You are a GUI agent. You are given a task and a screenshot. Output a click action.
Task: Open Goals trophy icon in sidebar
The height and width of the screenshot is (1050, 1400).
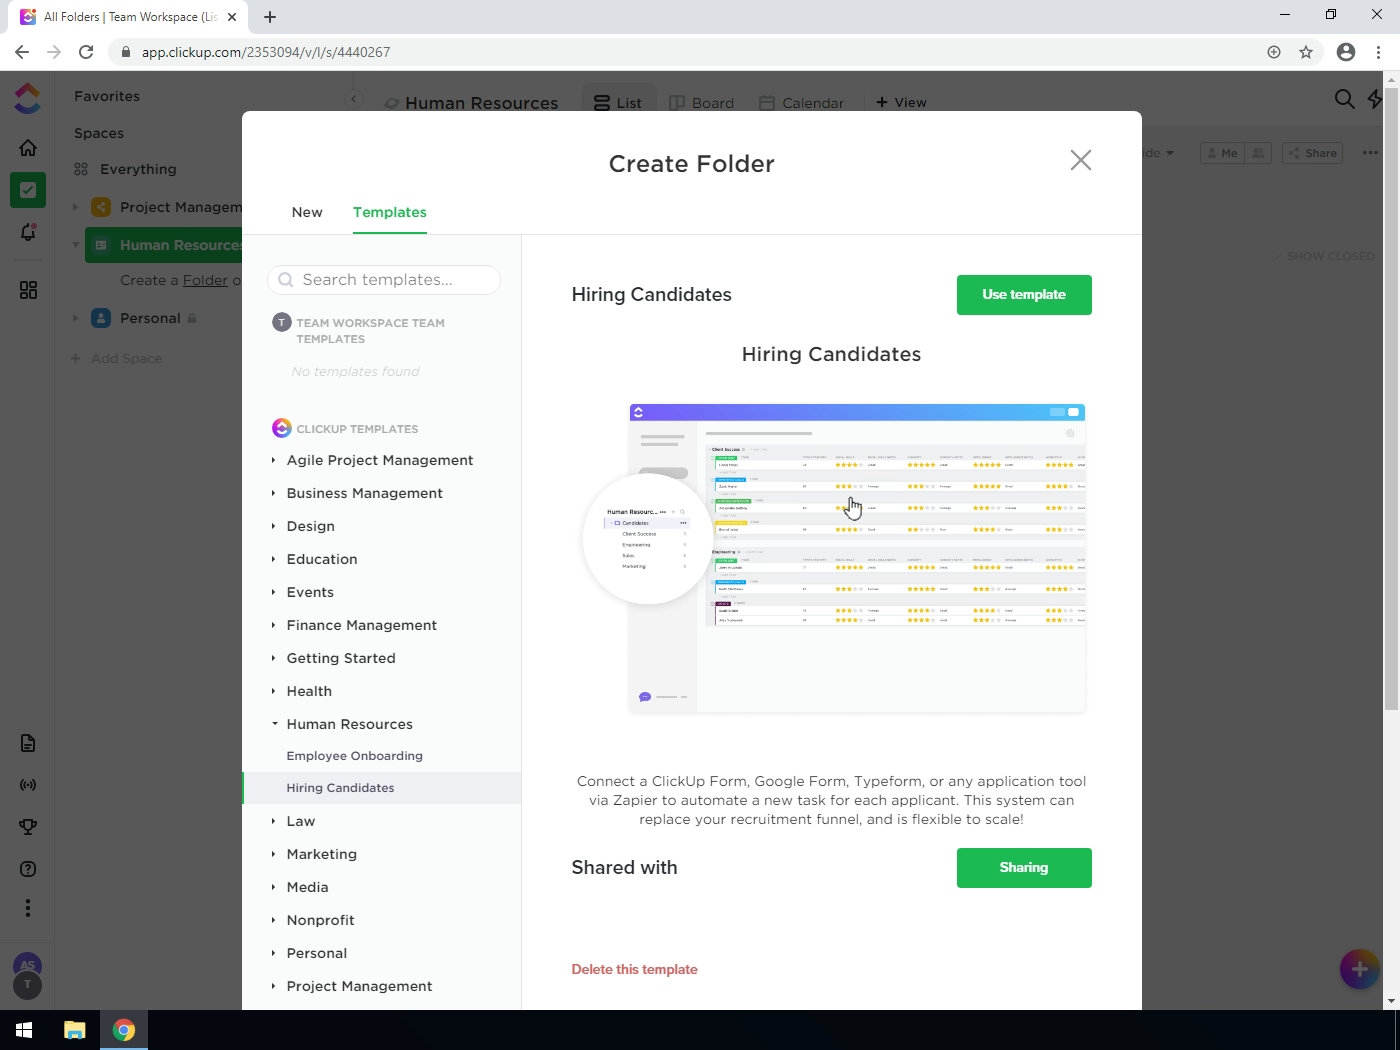tap(28, 827)
